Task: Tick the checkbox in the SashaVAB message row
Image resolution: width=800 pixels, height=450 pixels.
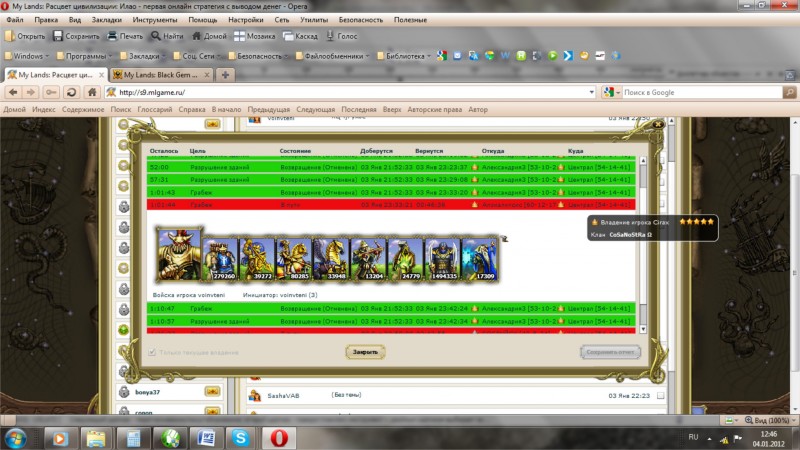Action: tap(660, 395)
